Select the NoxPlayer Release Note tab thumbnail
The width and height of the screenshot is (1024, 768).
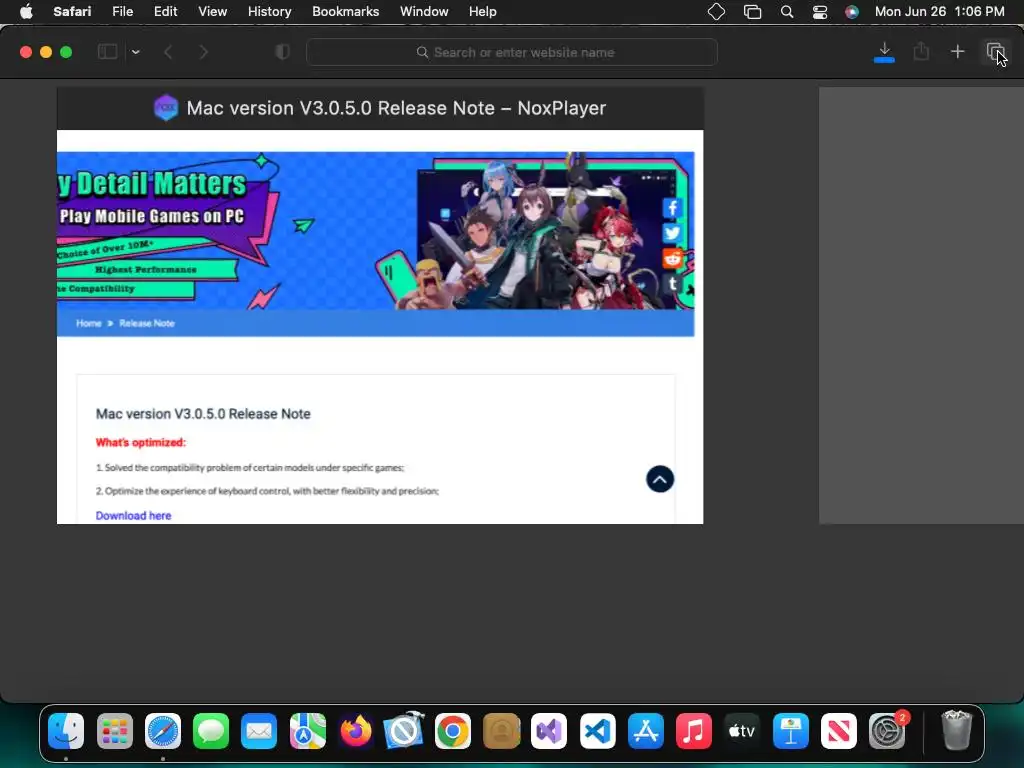pos(380,306)
